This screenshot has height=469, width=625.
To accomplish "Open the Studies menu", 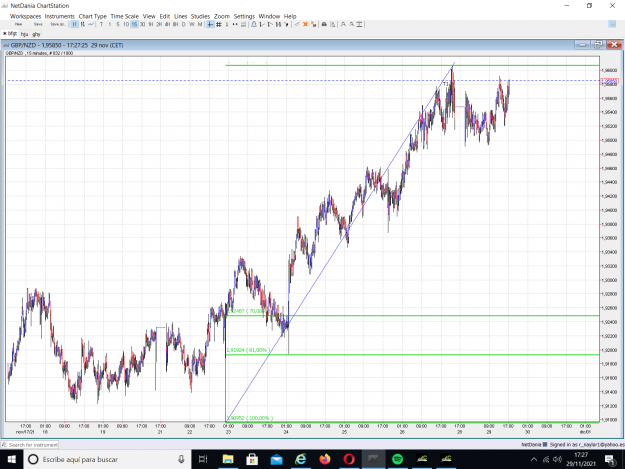I will point(200,16).
